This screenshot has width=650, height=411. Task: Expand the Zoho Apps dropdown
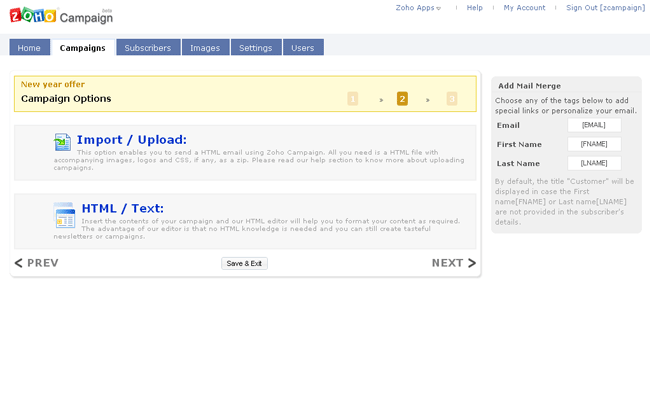(418, 8)
